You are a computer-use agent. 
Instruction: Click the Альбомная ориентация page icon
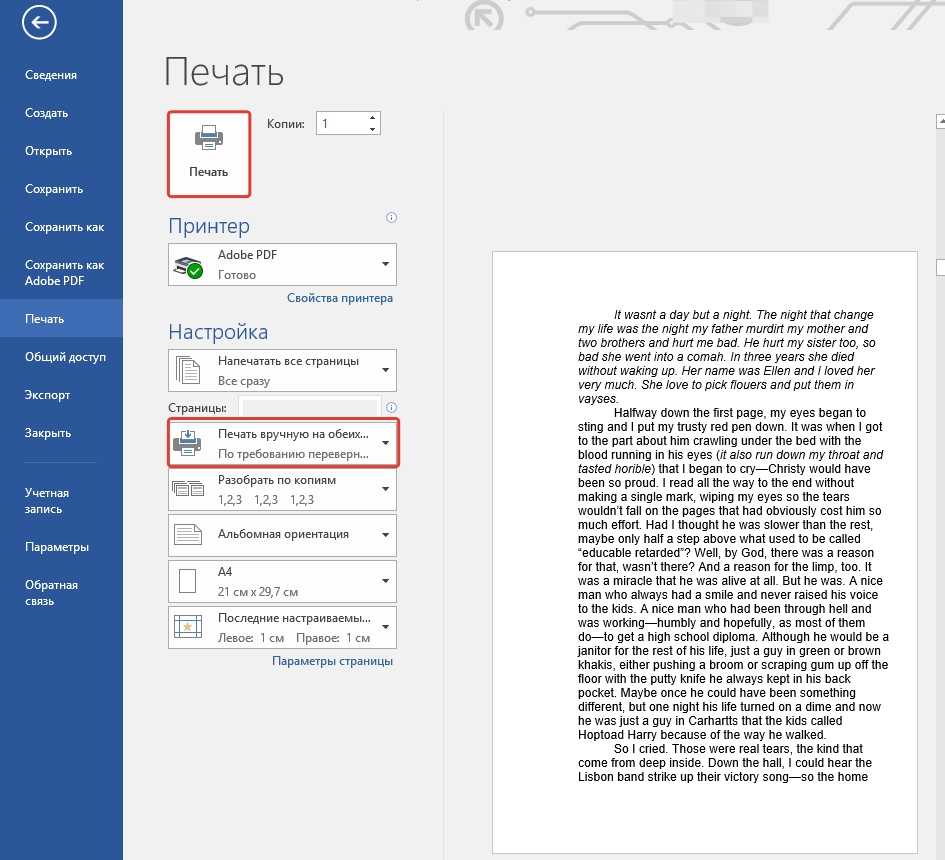[188, 535]
